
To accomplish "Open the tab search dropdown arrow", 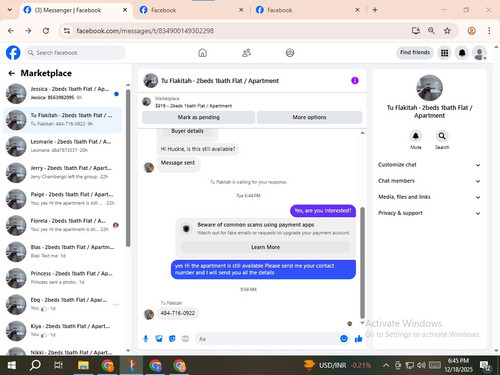I will (10, 10).
